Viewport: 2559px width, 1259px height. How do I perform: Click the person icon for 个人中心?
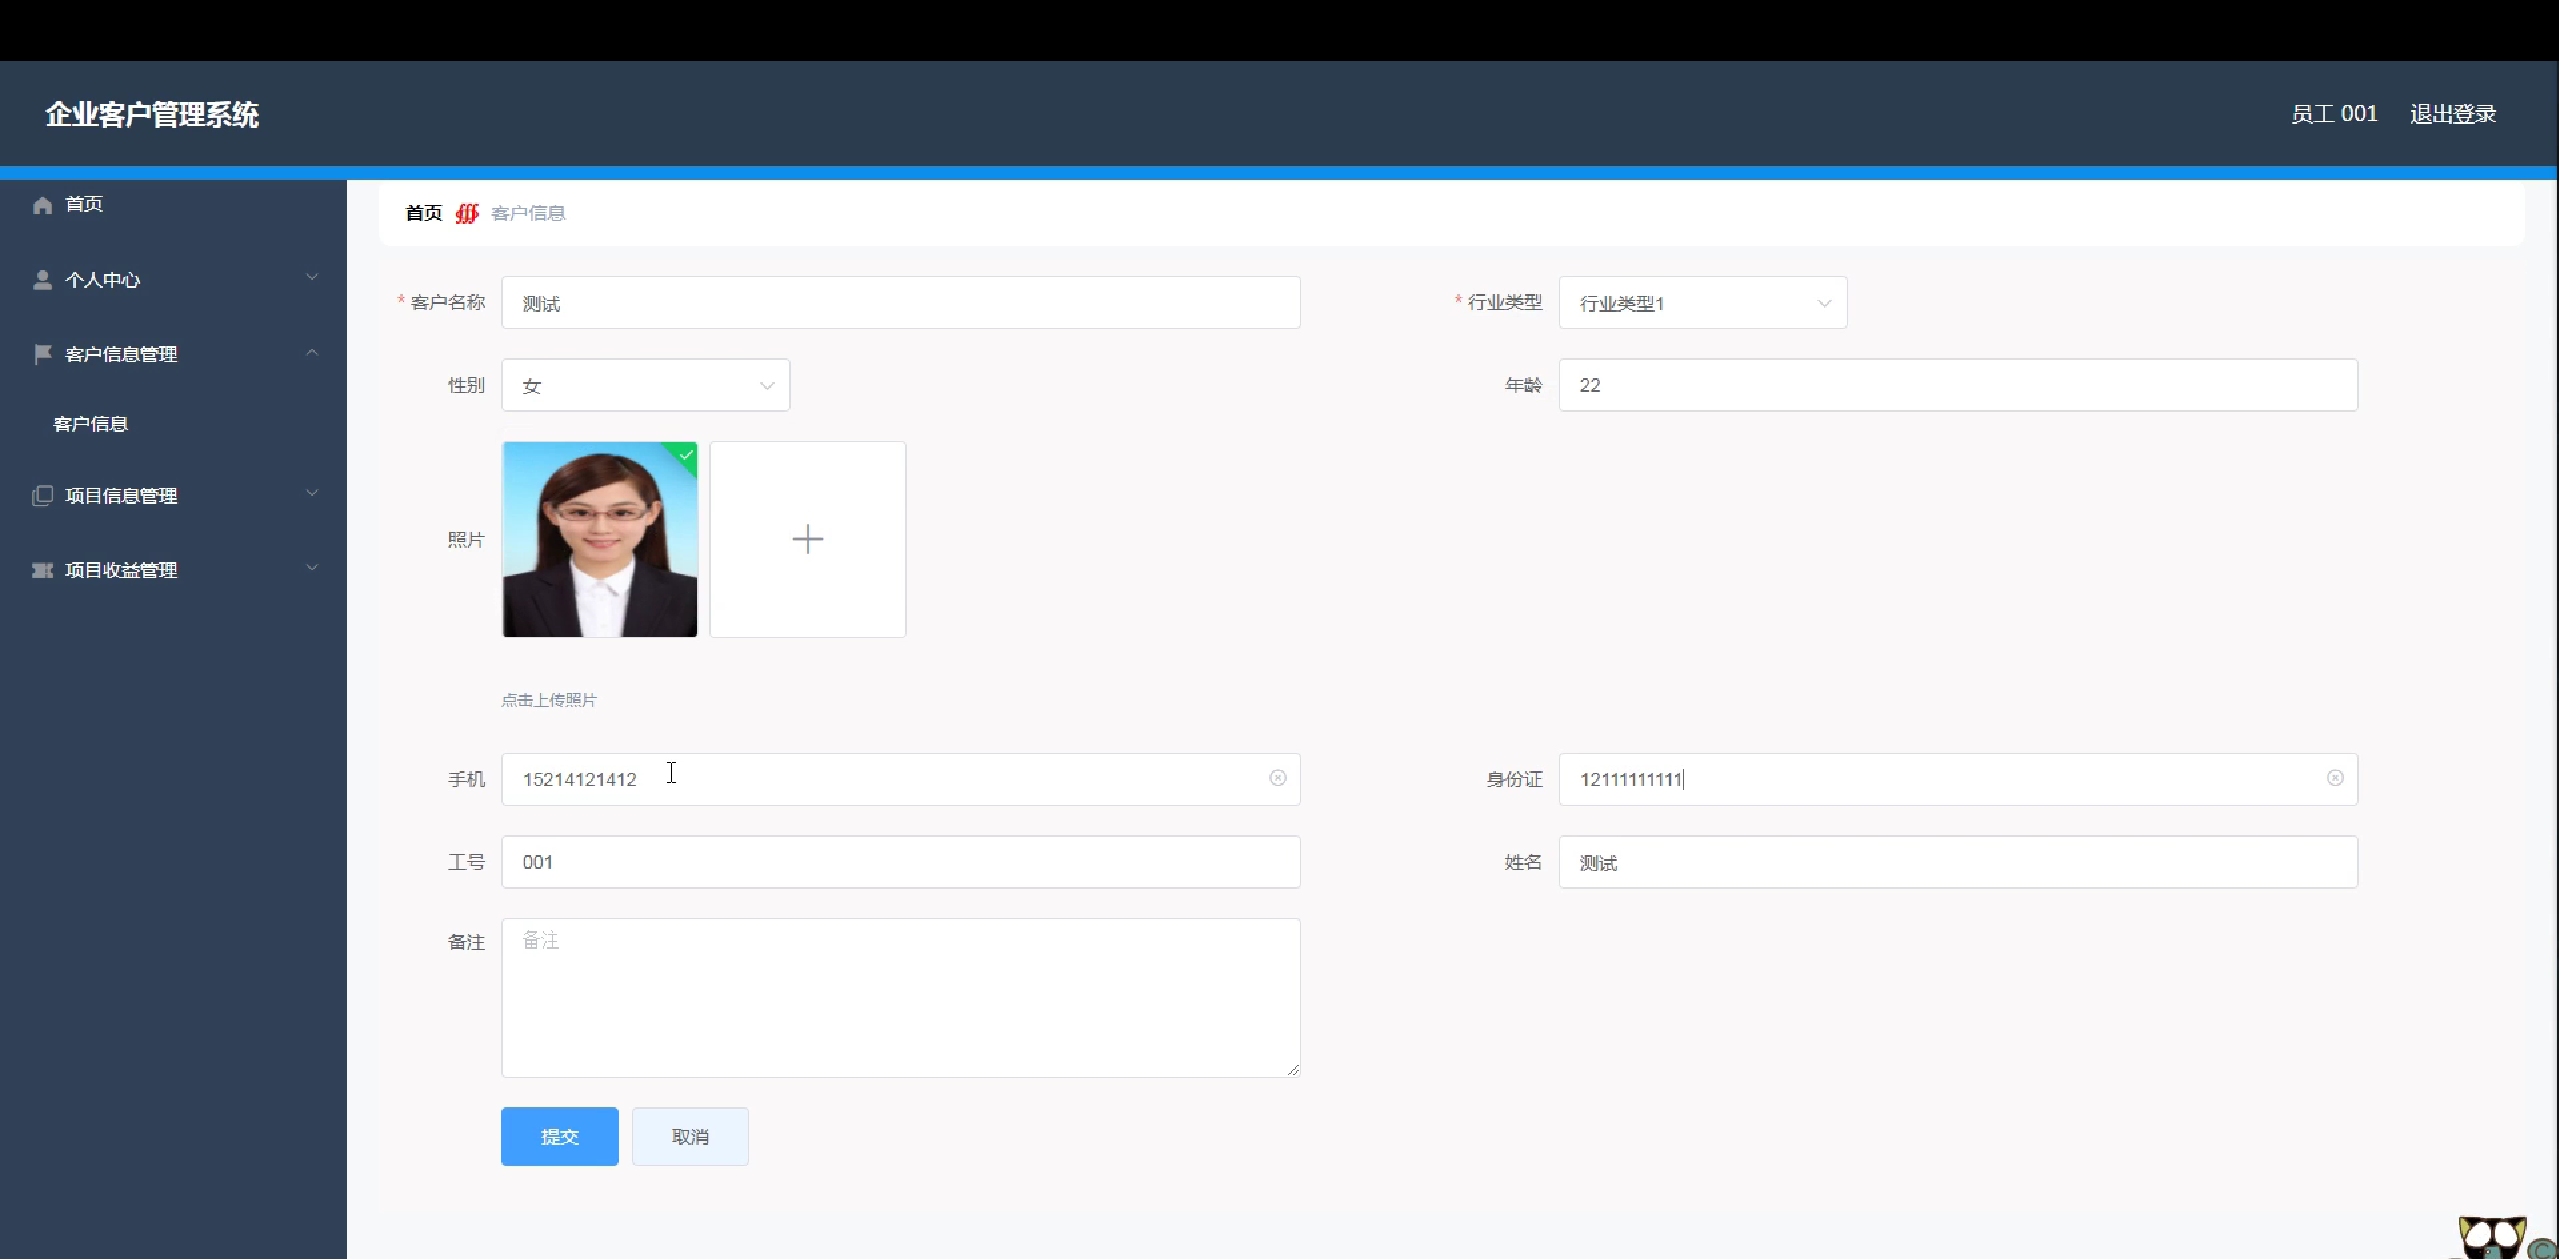(x=42, y=280)
